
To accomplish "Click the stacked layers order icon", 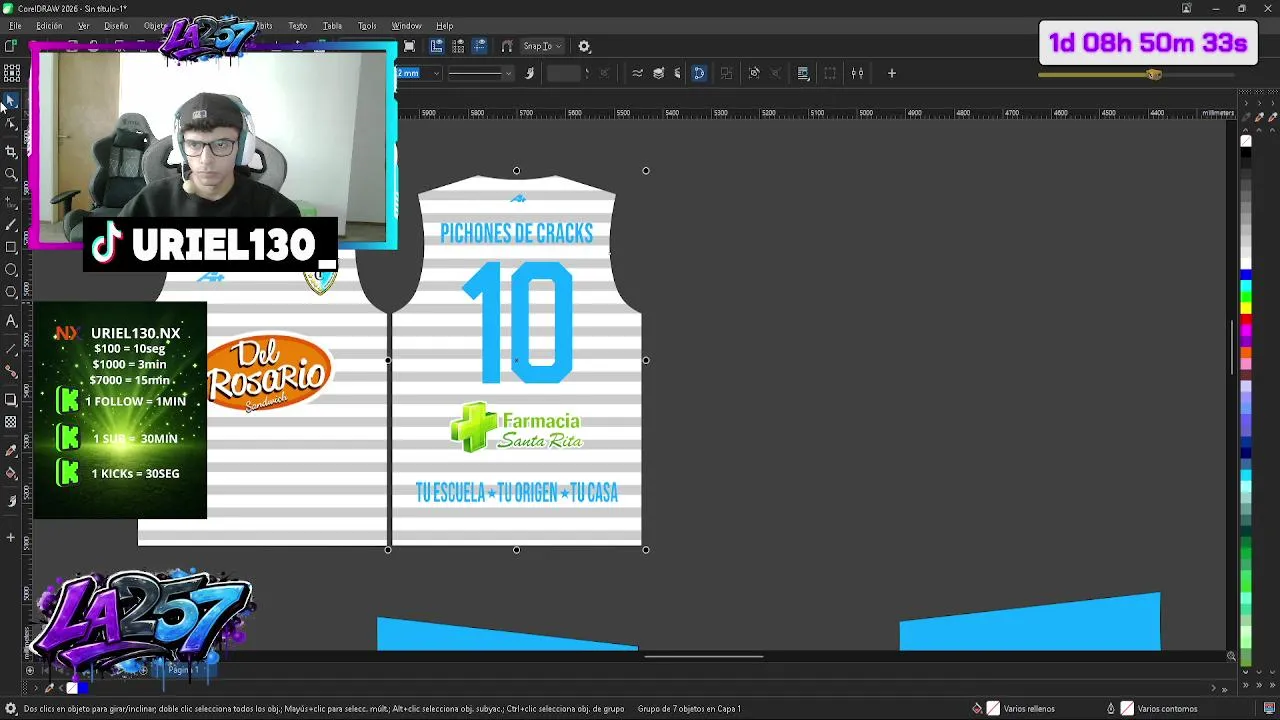I will tap(658, 73).
